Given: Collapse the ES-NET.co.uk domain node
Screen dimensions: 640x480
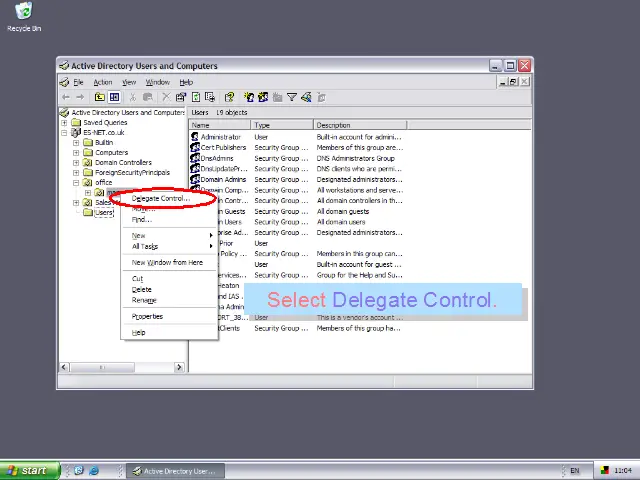Looking at the screenshot, I should (64, 132).
